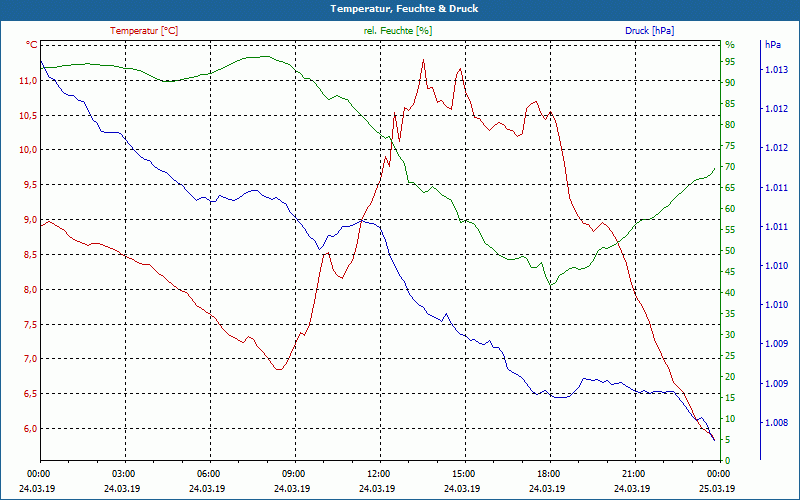
Task: Click the '0' at humidity axis bottom
Action: (728, 461)
